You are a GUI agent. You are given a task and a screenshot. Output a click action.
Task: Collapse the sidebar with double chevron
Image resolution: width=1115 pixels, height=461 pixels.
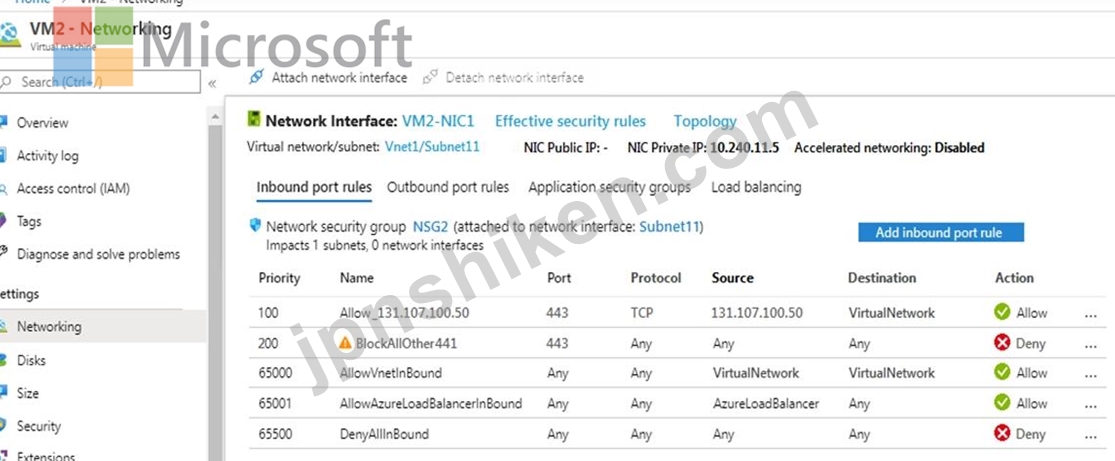point(212,83)
